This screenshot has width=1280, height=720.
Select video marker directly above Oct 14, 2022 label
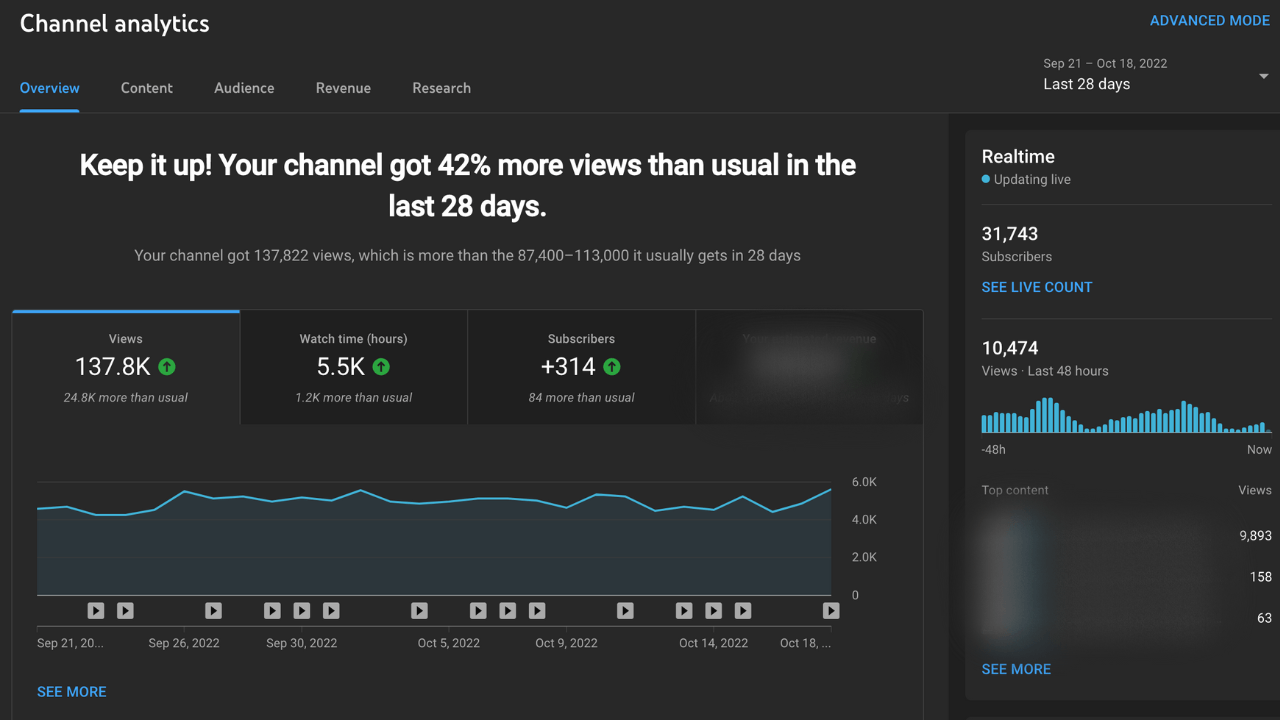click(713, 610)
